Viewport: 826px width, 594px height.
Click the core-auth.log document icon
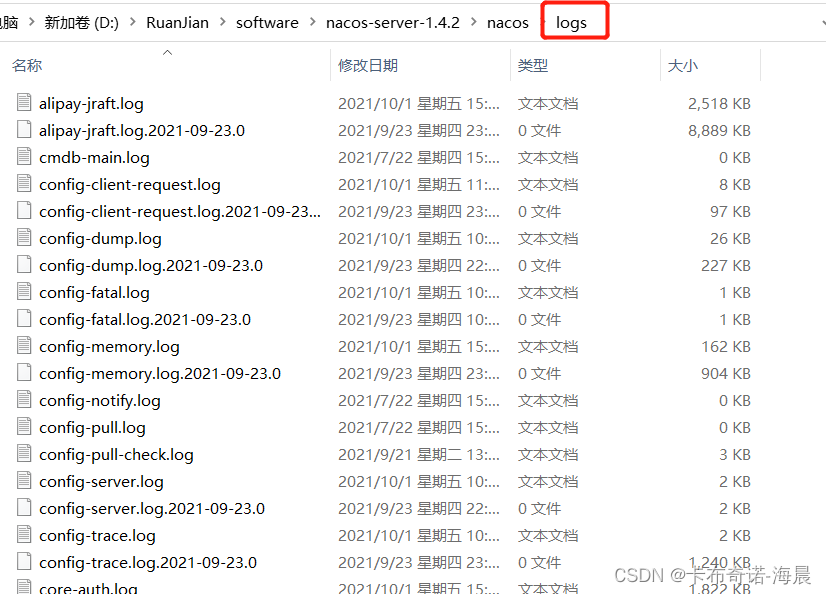coord(22,588)
